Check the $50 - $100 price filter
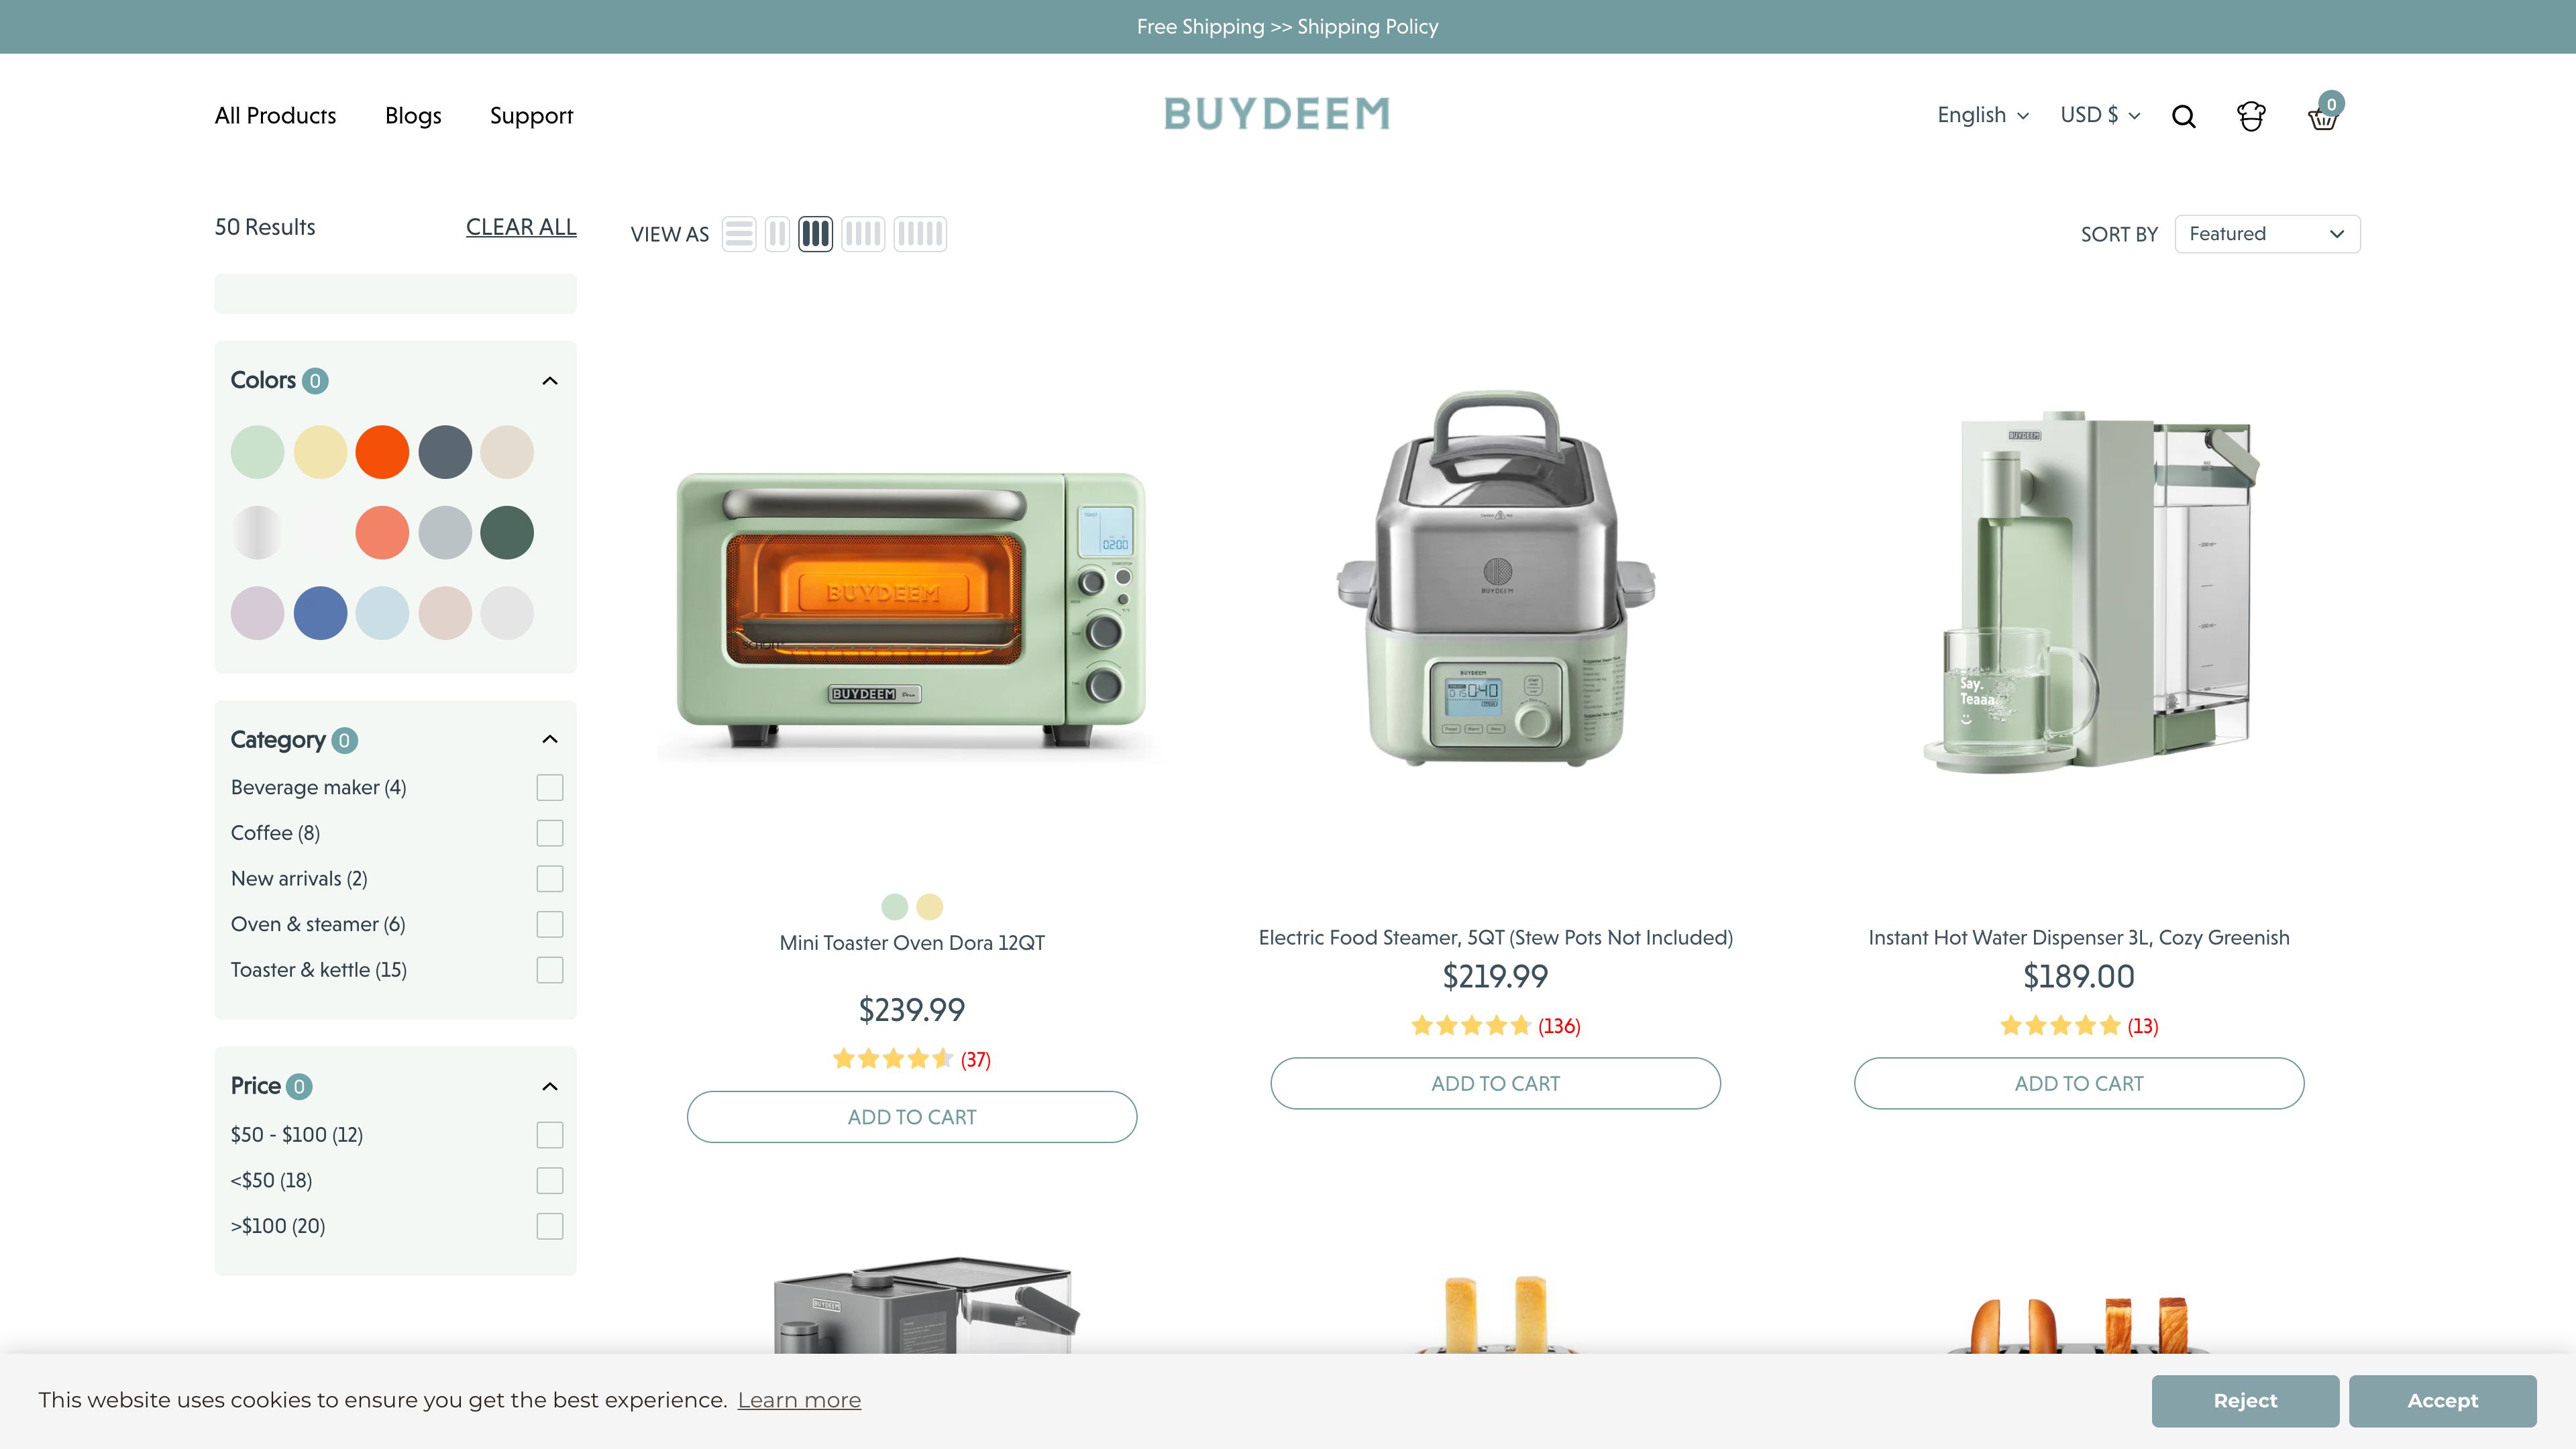 point(549,1135)
